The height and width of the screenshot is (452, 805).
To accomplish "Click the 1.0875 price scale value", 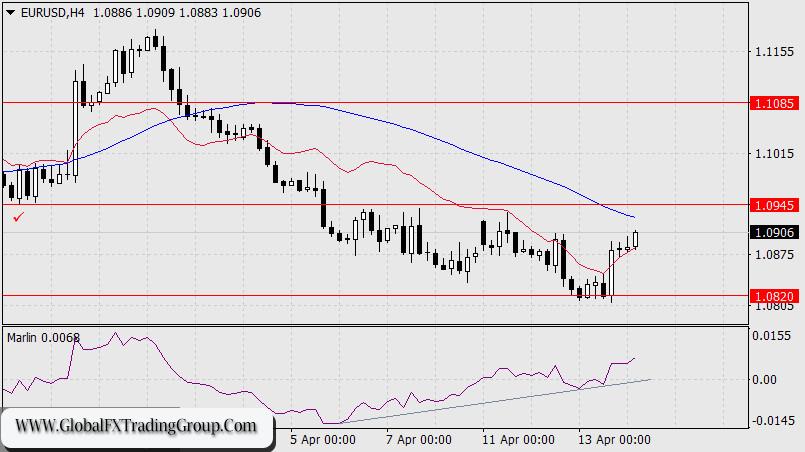I will pyautogui.click(x=774, y=254).
